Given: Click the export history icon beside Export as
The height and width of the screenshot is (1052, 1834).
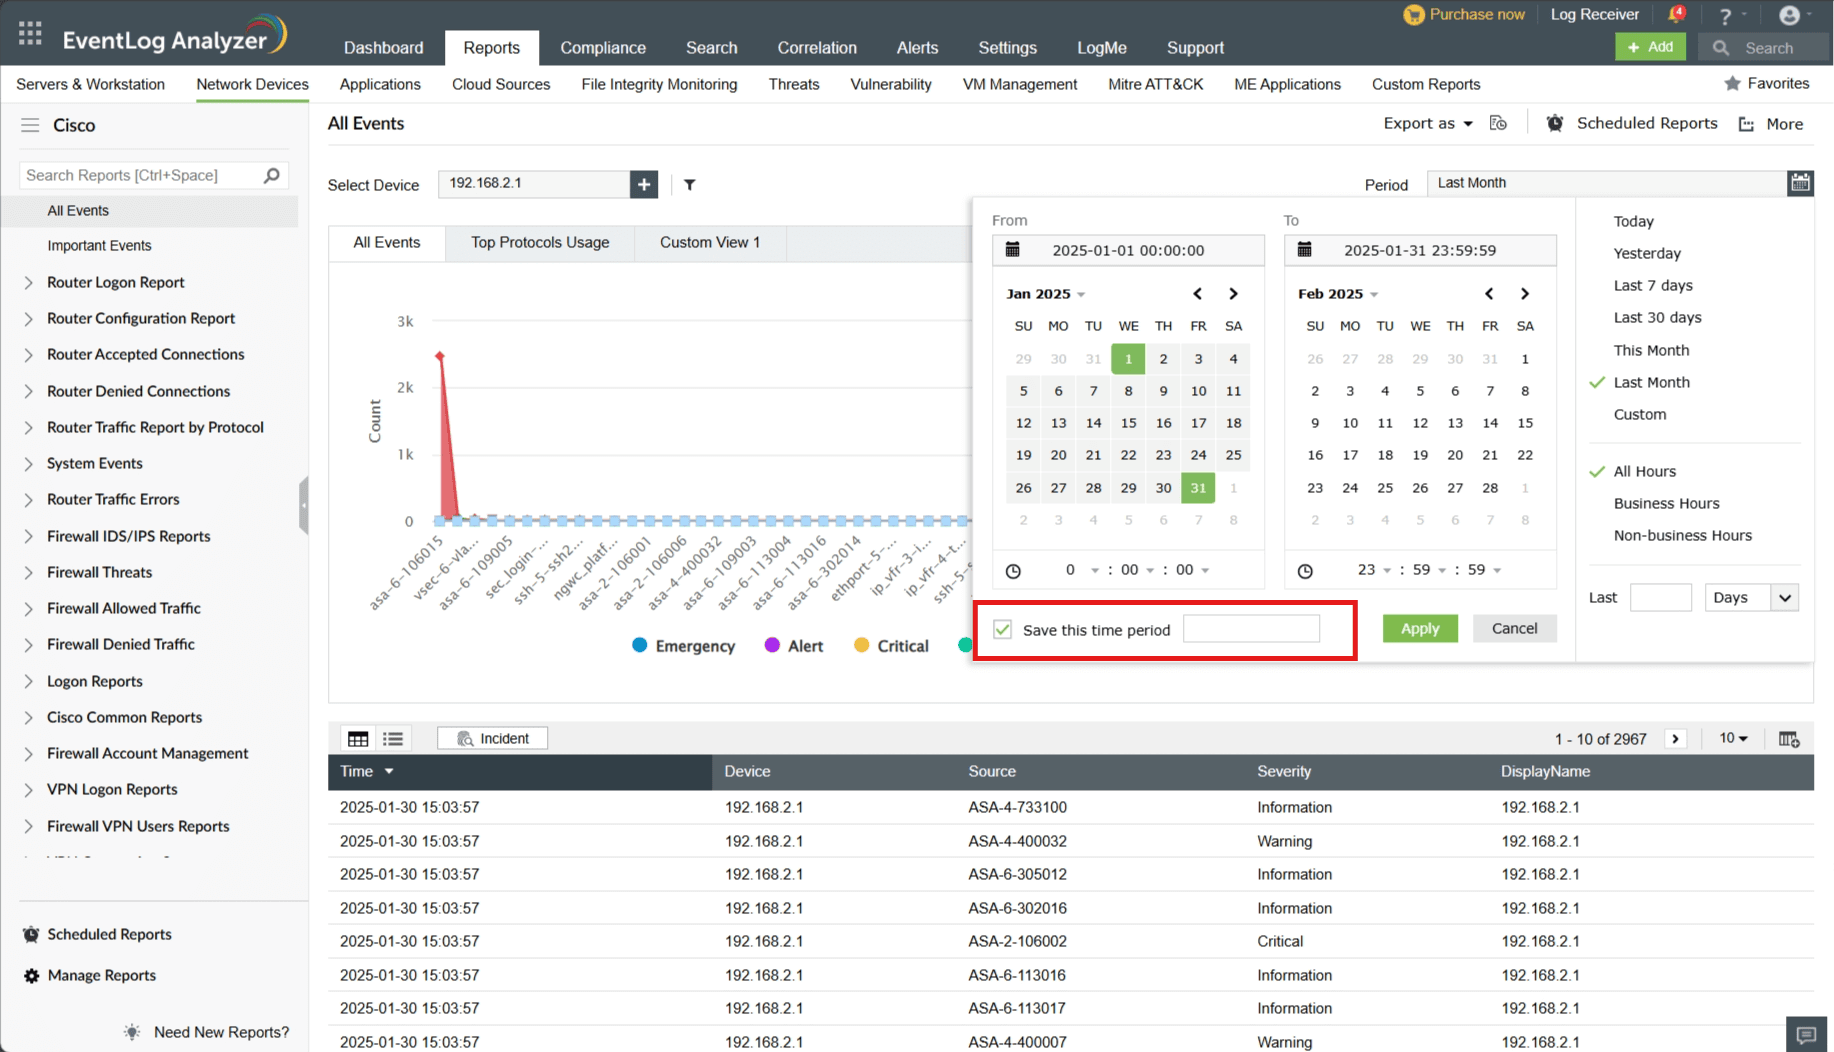Looking at the screenshot, I should point(1498,123).
